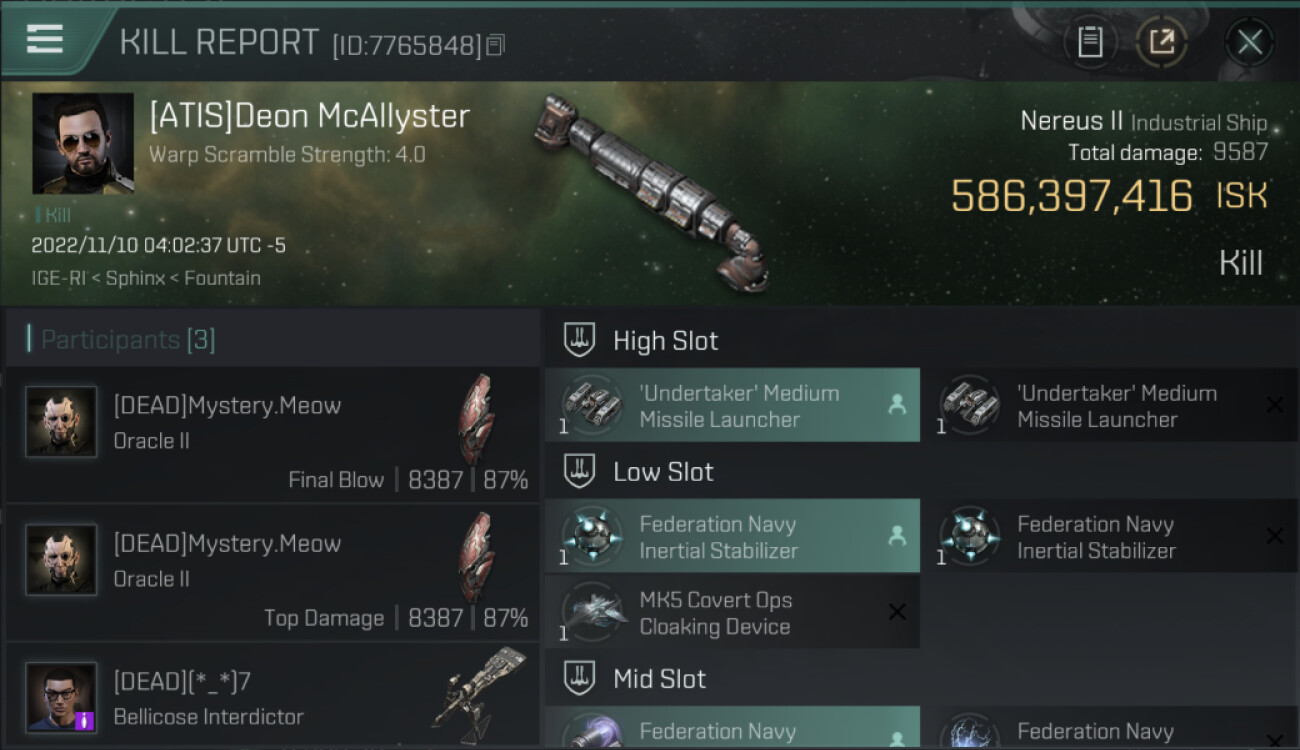Collapse the High Slot section
1300x750 pixels.
pos(921,341)
